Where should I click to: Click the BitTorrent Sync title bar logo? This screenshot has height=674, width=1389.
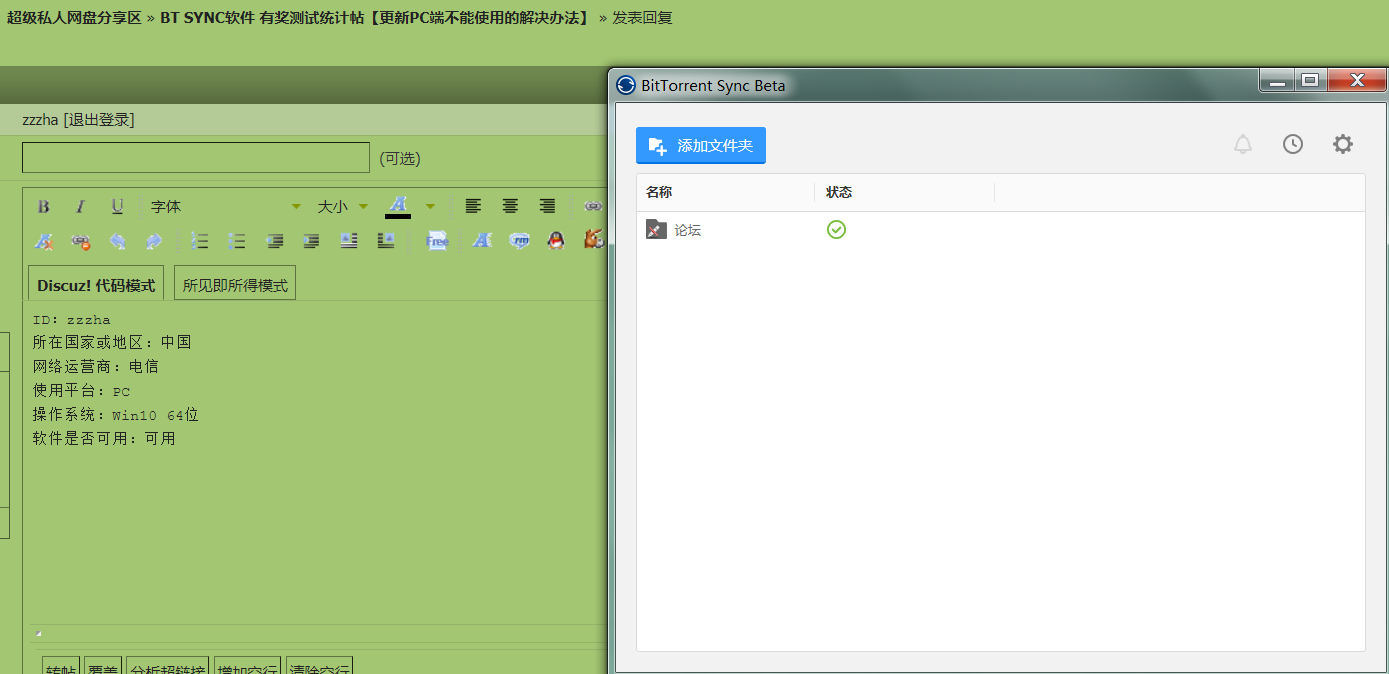[x=626, y=85]
